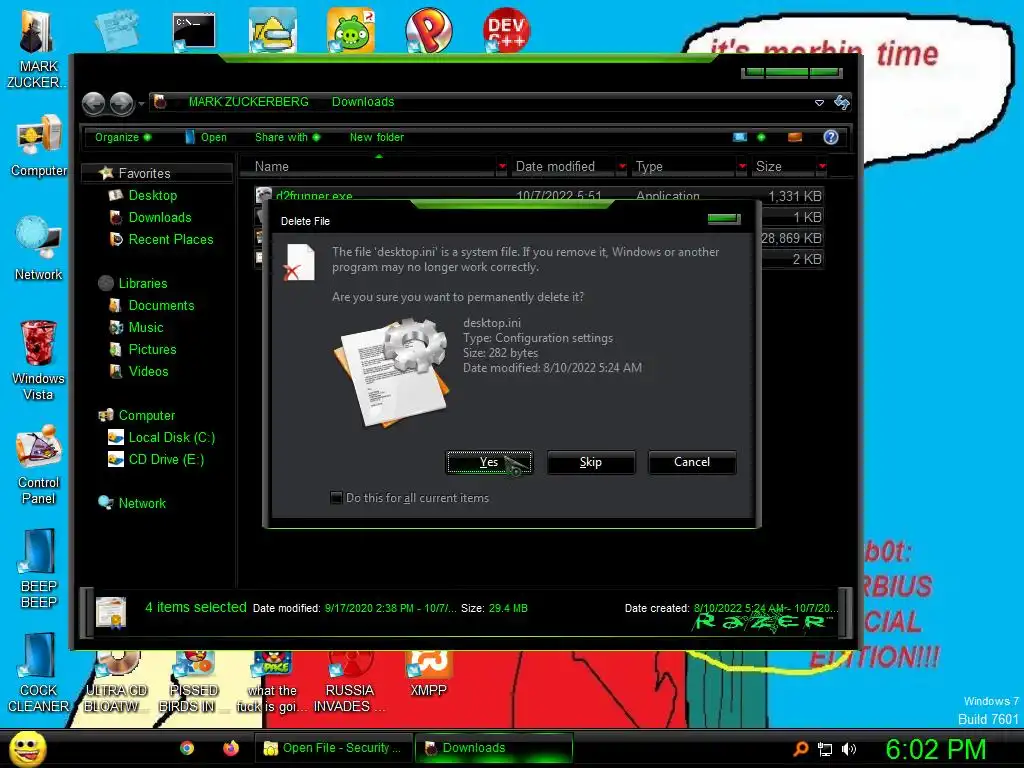Cancel the Delete File dialog
The width and height of the screenshot is (1024, 768).
692,462
